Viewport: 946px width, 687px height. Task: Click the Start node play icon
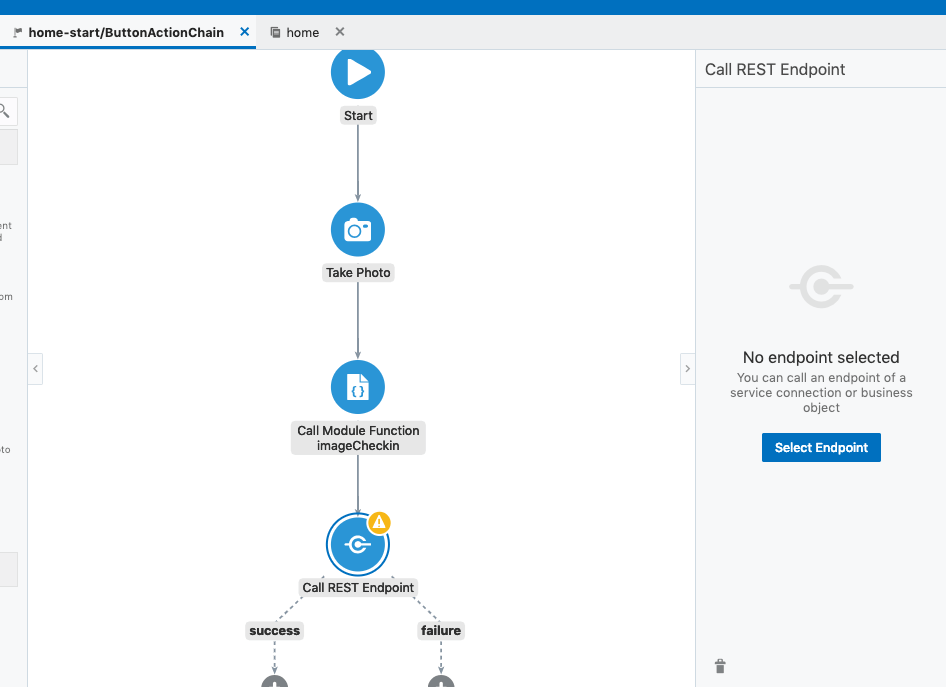tap(358, 72)
